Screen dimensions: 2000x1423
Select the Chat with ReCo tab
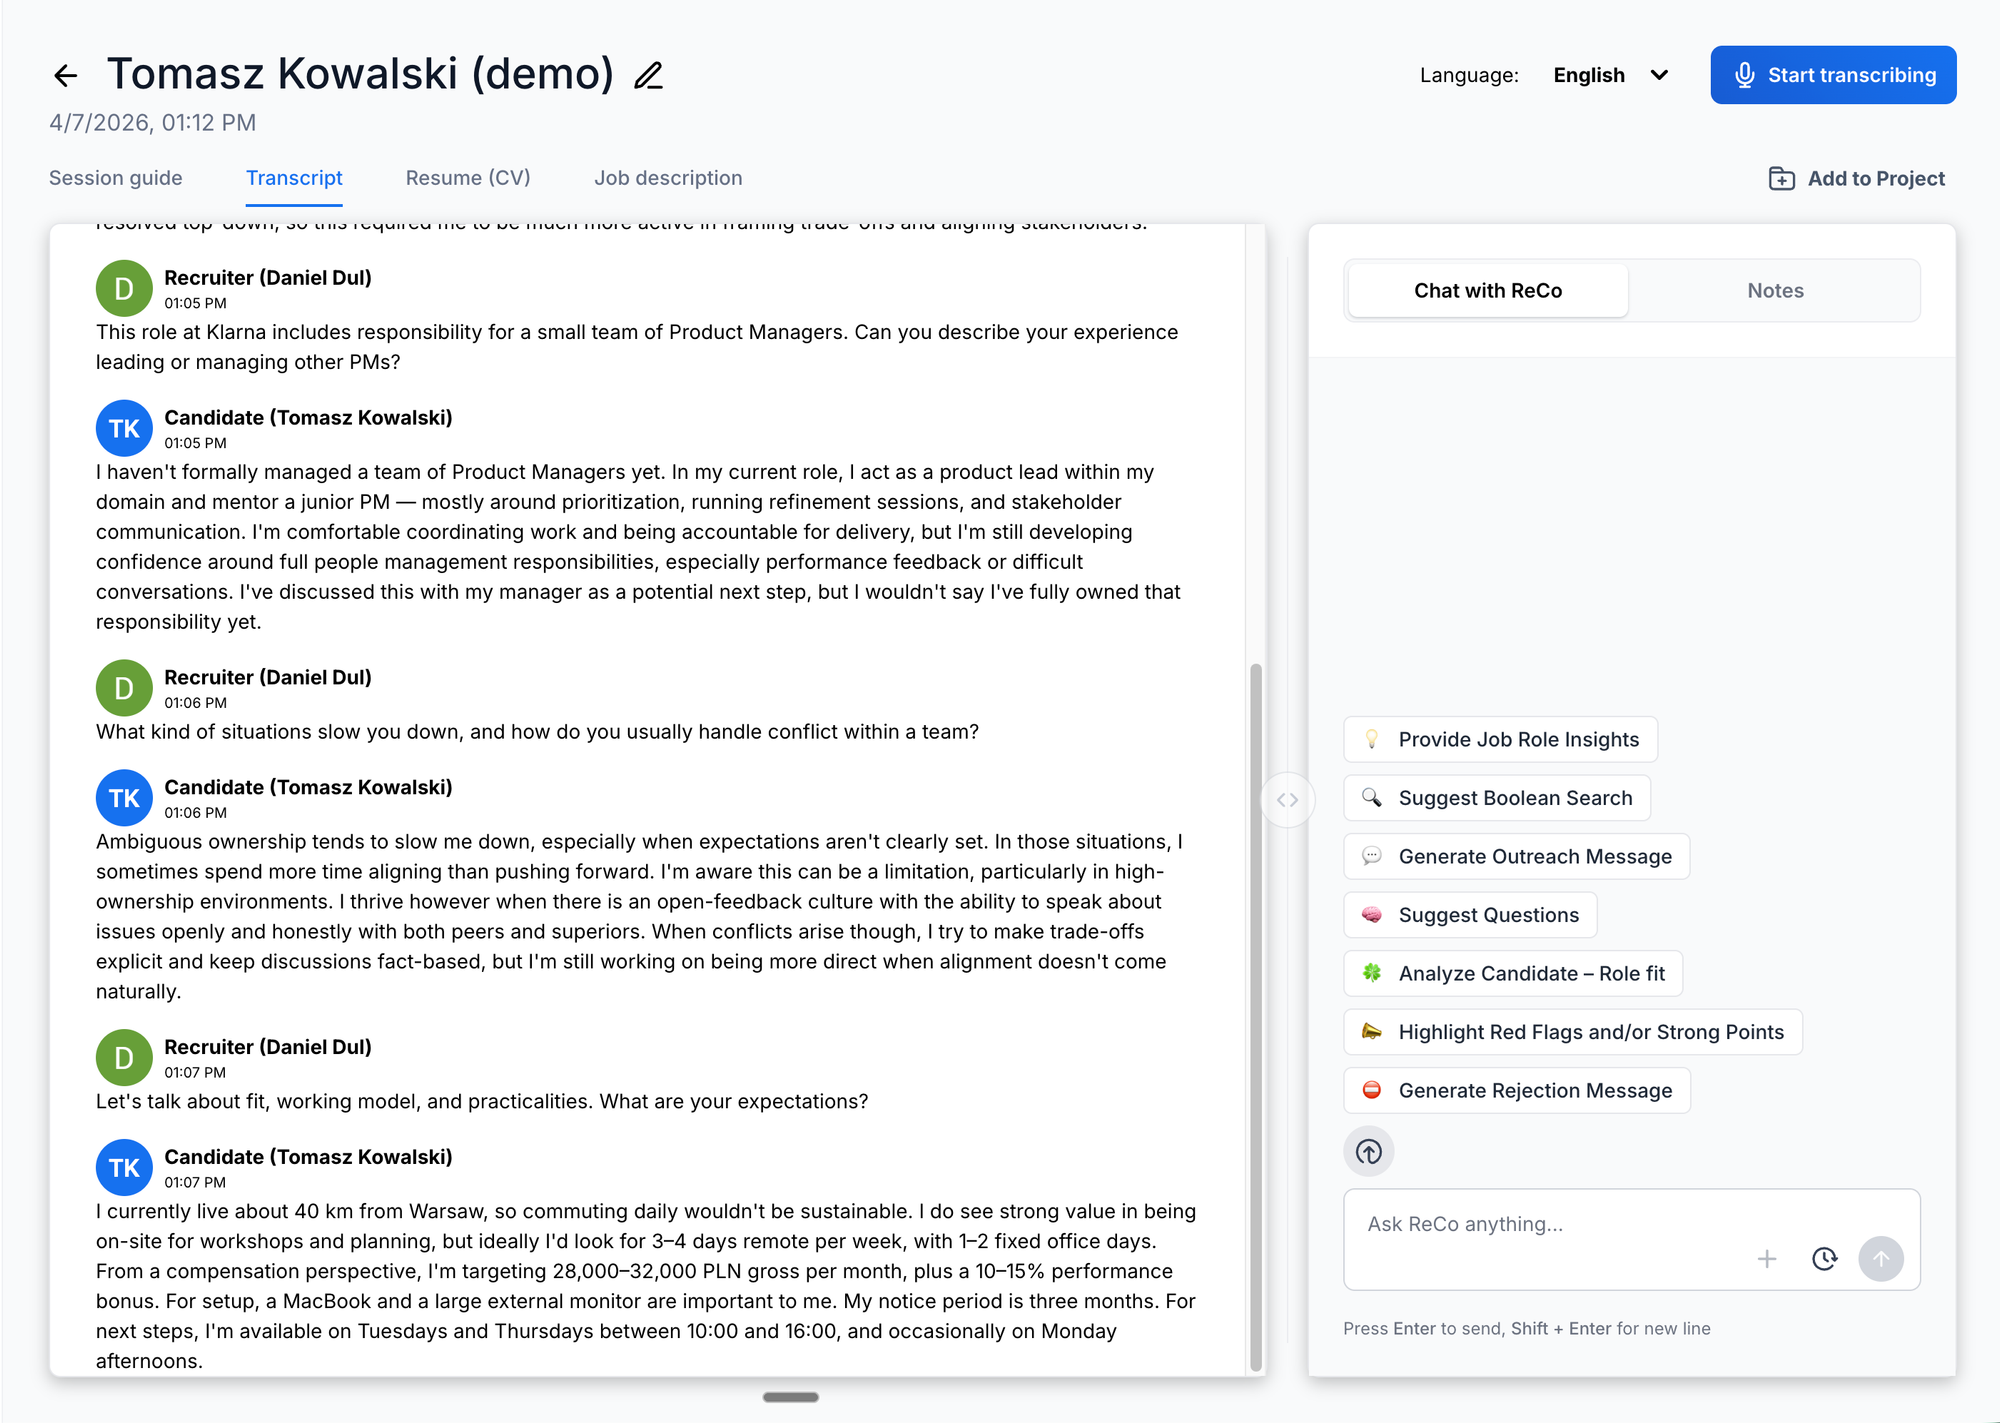click(x=1488, y=291)
